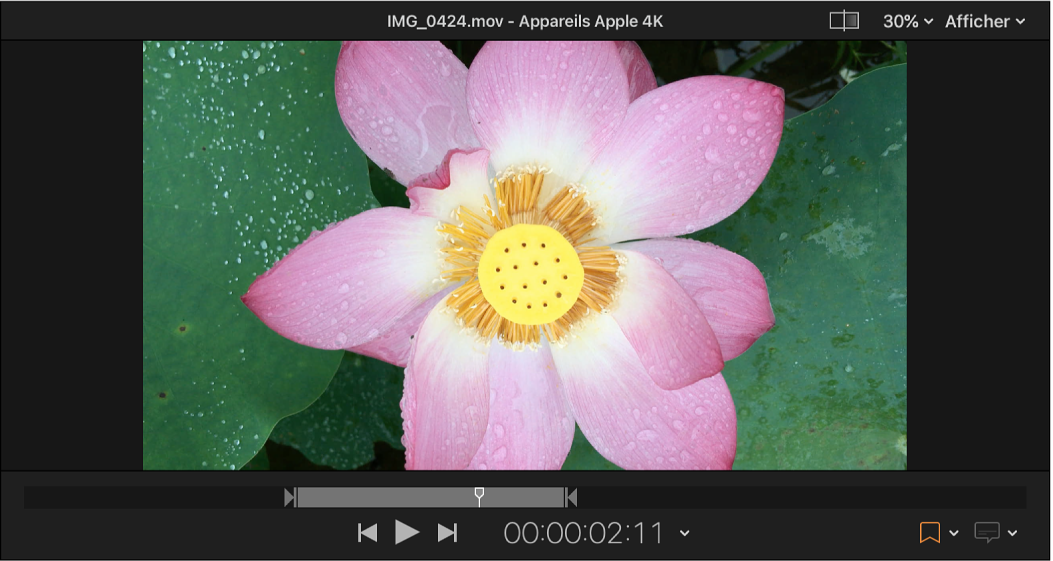The width and height of the screenshot is (1053, 561).
Task: Jump to the next marker or end
Action: click(x=447, y=533)
